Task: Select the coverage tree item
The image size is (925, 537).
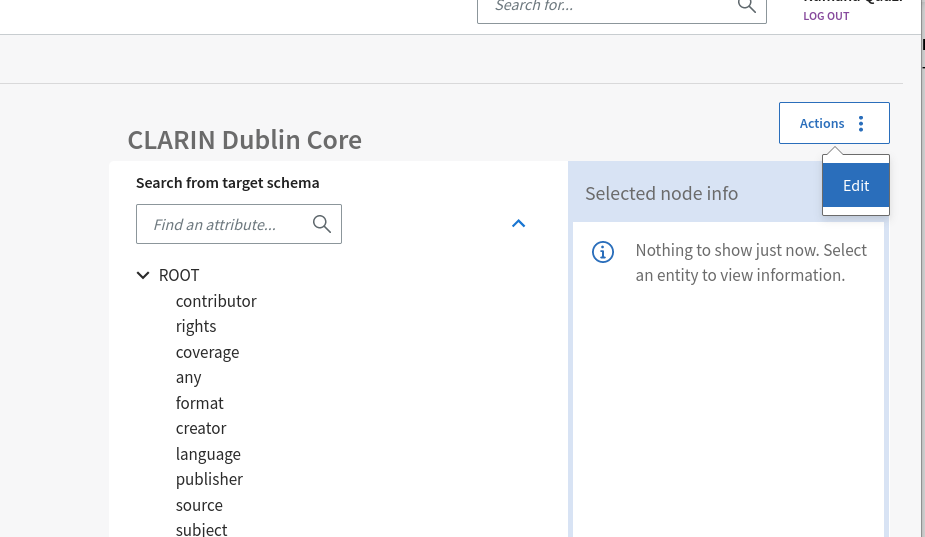Action: click(x=208, y=352)
